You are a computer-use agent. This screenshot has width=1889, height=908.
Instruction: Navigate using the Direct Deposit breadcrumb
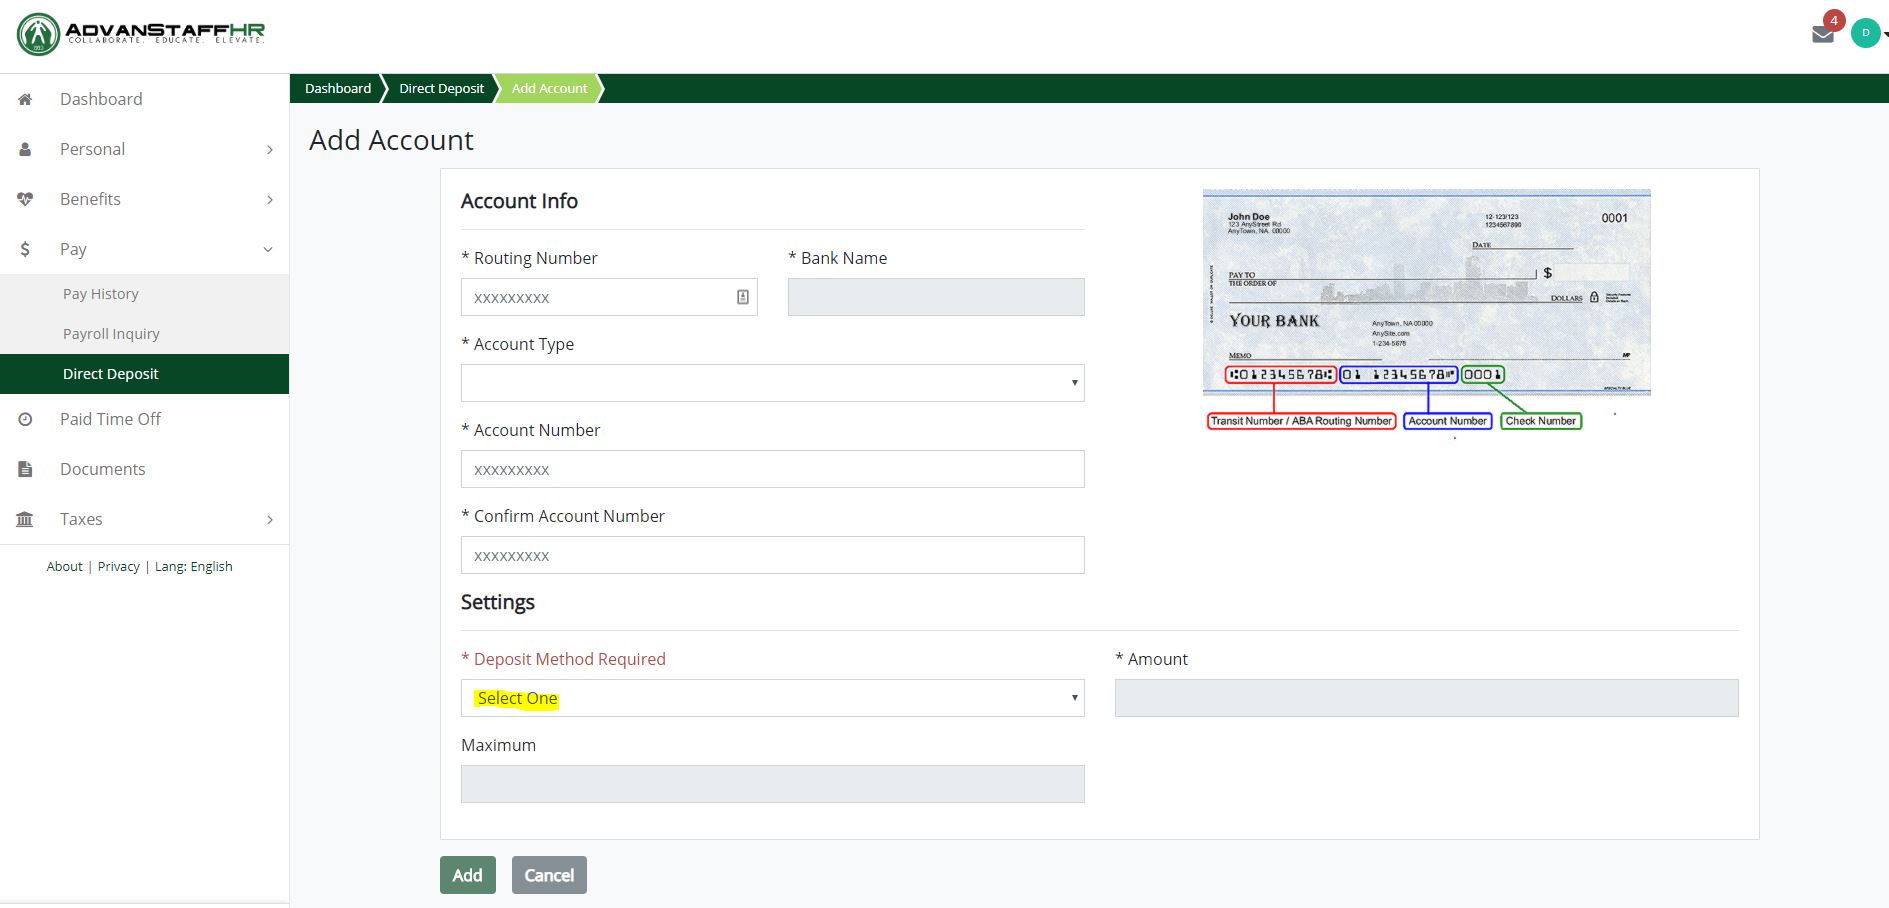coord(440,88)
